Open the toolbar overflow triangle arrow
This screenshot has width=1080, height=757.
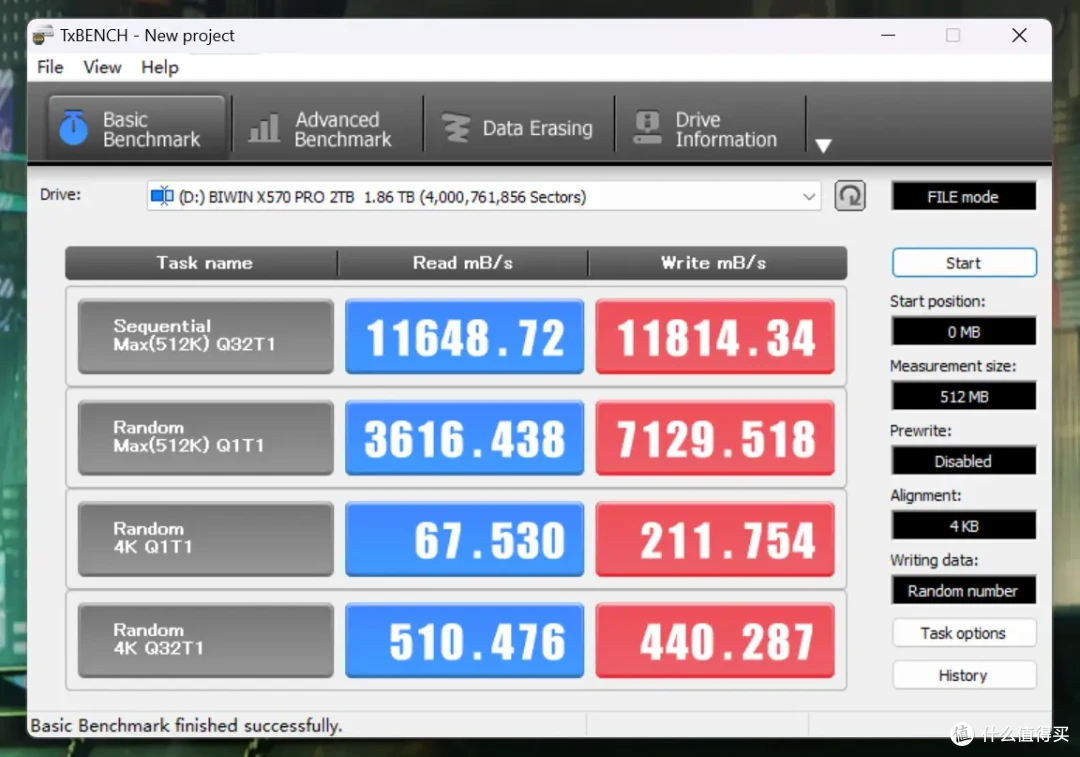tap(823, 145)
